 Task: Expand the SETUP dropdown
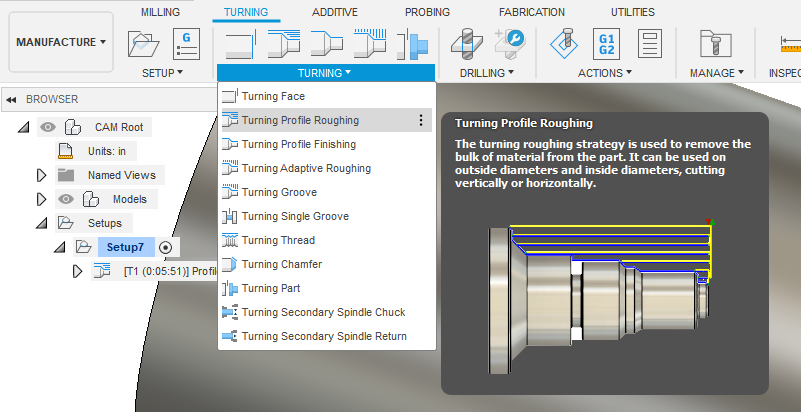[162, 73]
